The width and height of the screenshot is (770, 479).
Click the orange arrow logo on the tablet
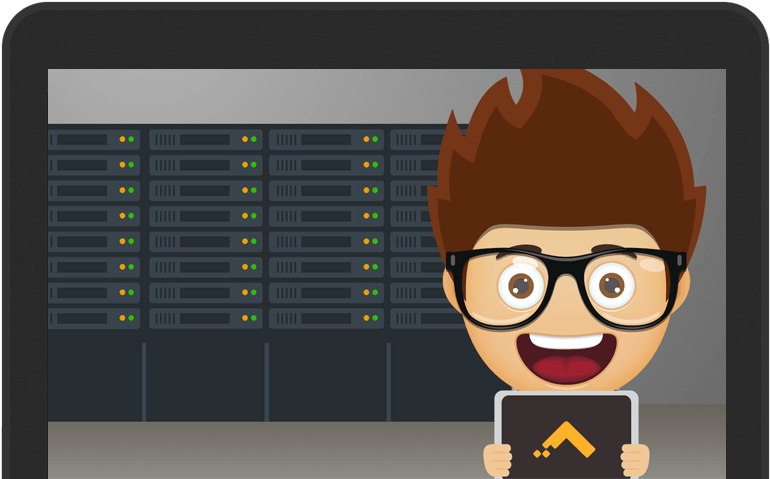coord(566,442)
